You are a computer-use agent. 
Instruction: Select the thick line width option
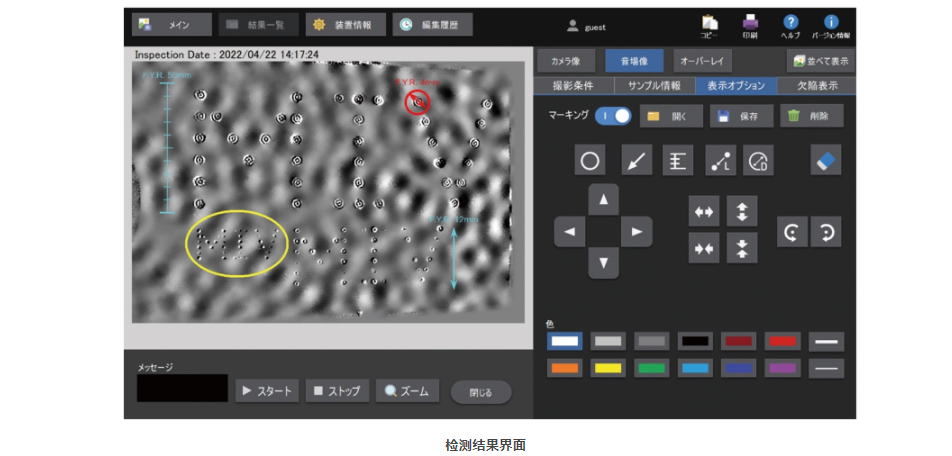click(x=826, y=341)
